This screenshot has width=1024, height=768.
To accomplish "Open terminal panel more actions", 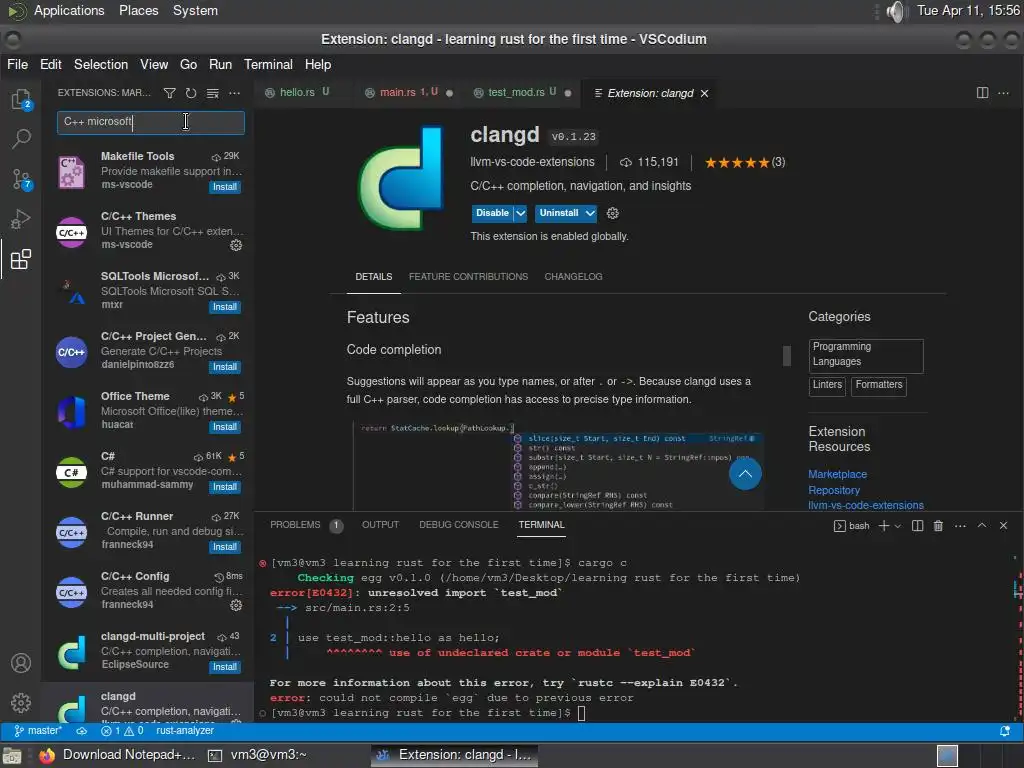I will click(x=960, y=526).
